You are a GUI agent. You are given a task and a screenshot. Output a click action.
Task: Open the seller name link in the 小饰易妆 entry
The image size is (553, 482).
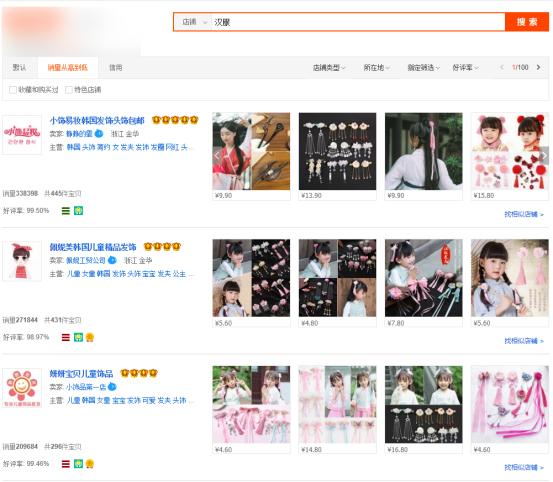[x=79, y=134]
